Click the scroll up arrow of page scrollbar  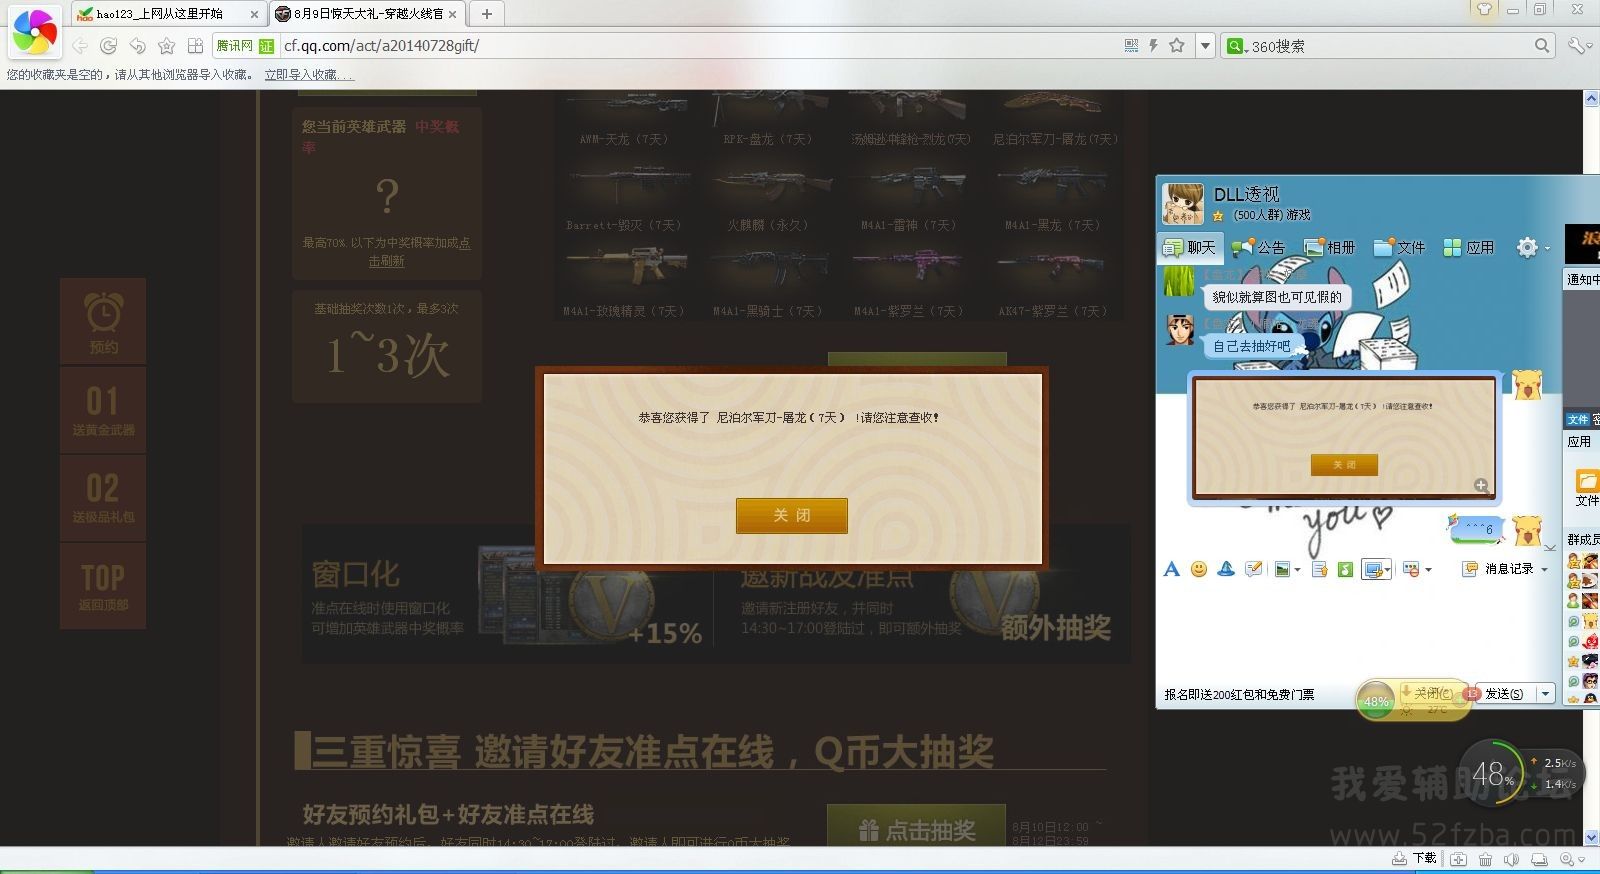[x=1591, y=98]
